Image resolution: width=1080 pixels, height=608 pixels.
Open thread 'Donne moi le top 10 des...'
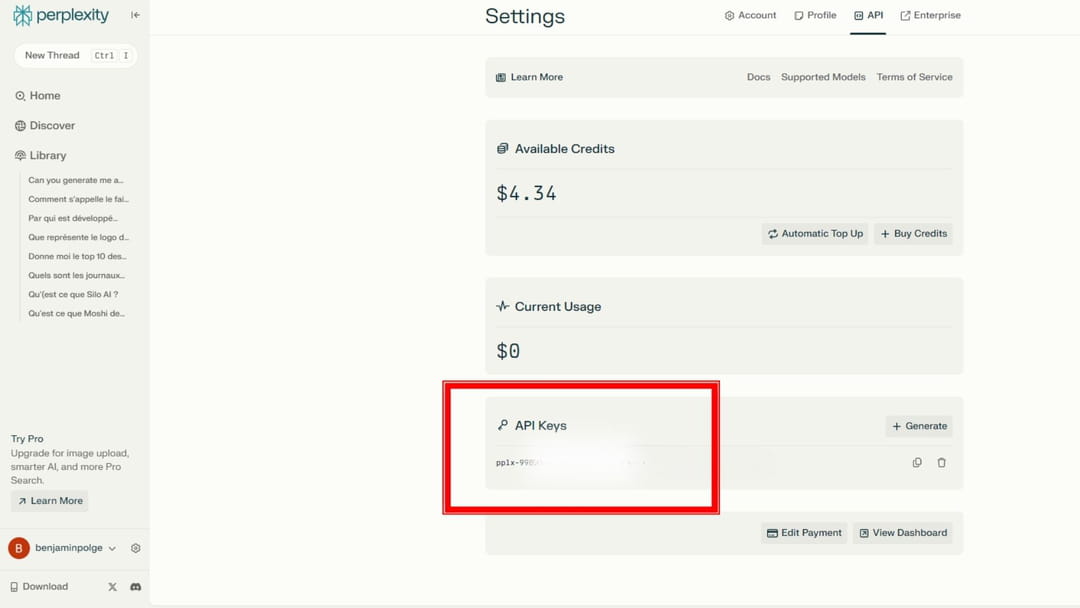pos(77,256)
